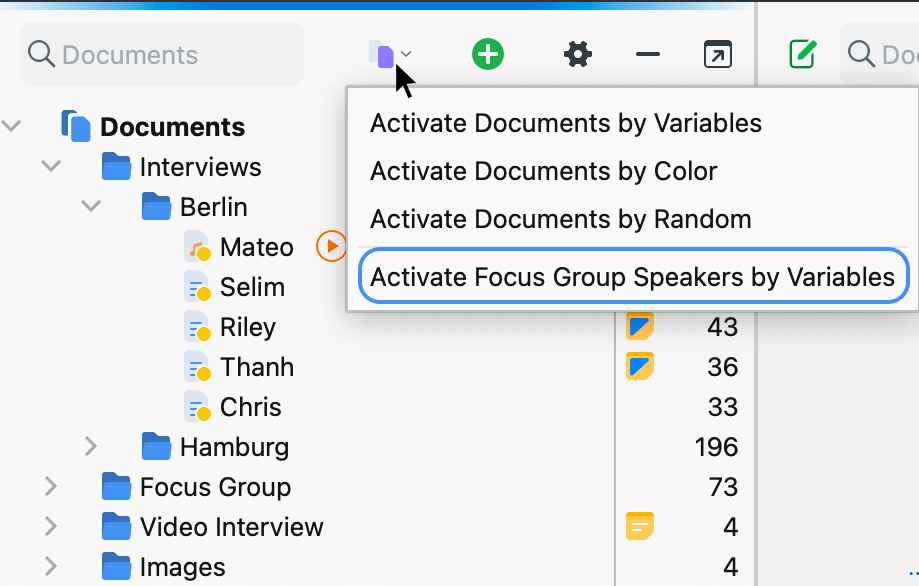919x586 pixels.
Task: Click the count 4 in the Video Interview row
Action: tap(730, 527)
